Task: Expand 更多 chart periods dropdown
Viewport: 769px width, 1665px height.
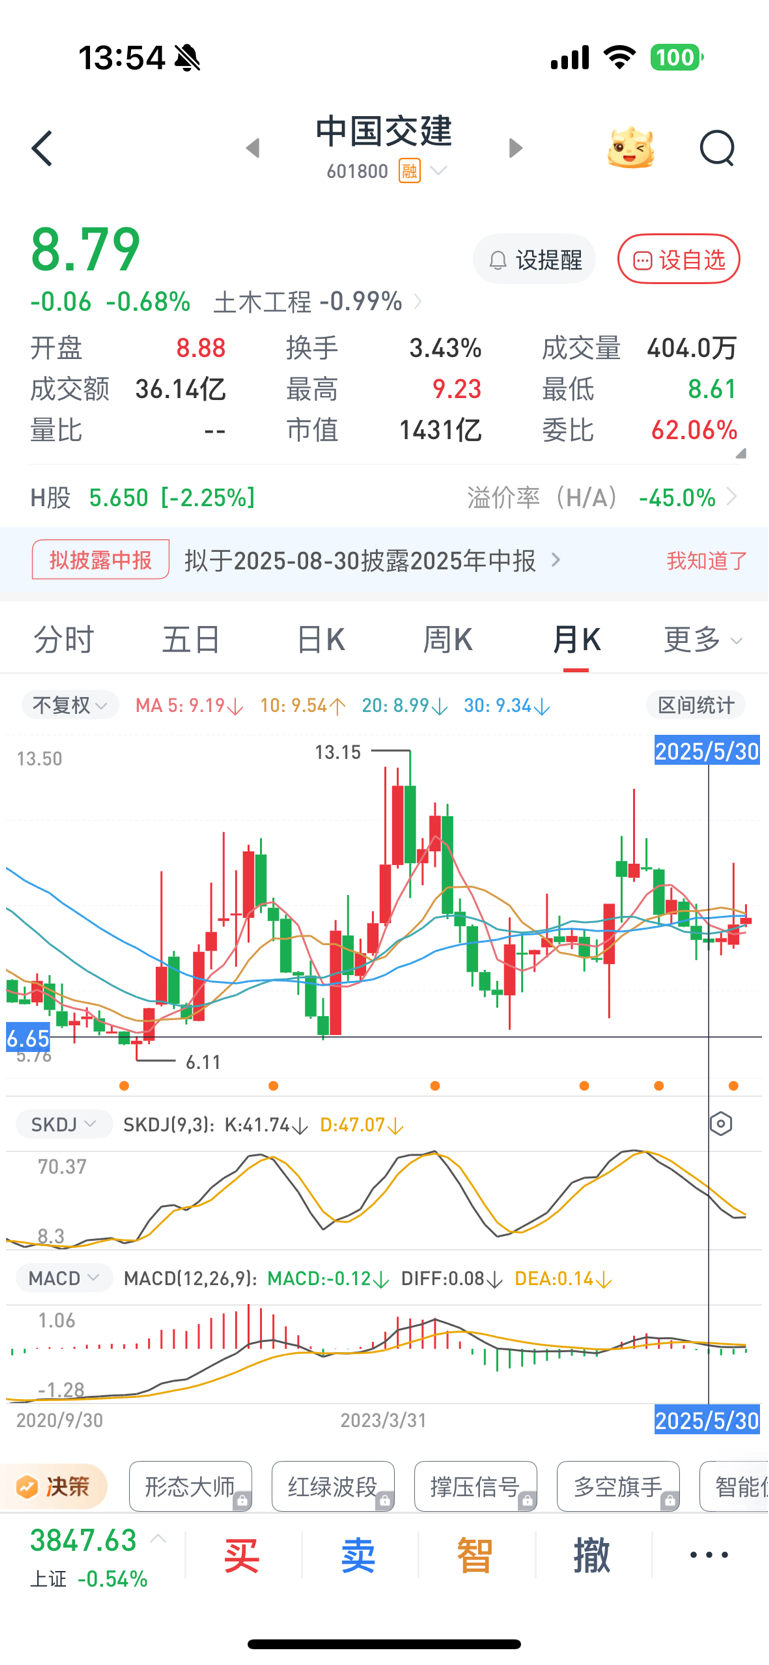Action: [703, 639]
